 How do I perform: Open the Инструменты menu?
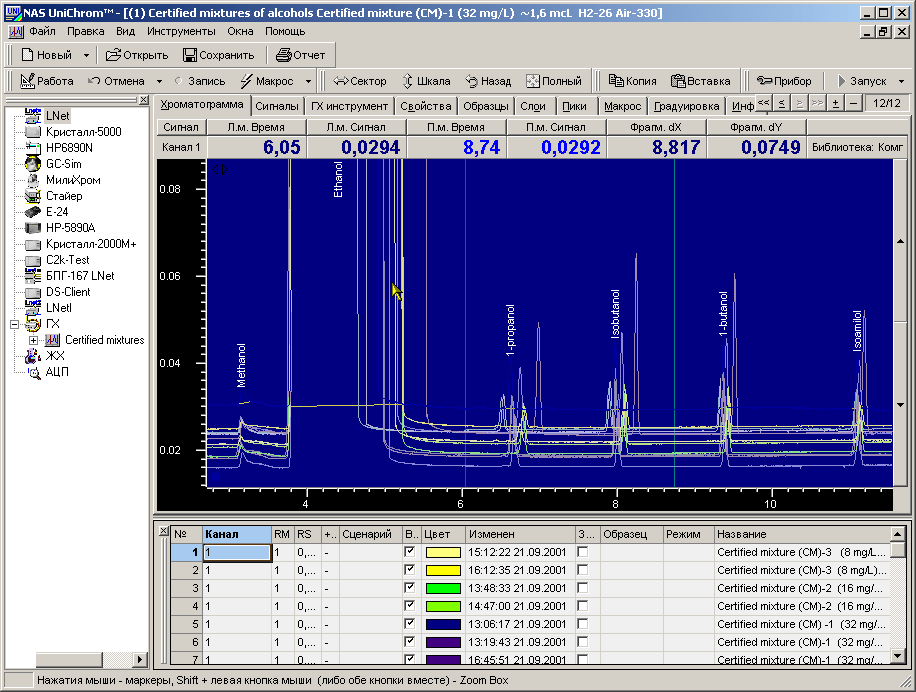(x=181, y=32)
